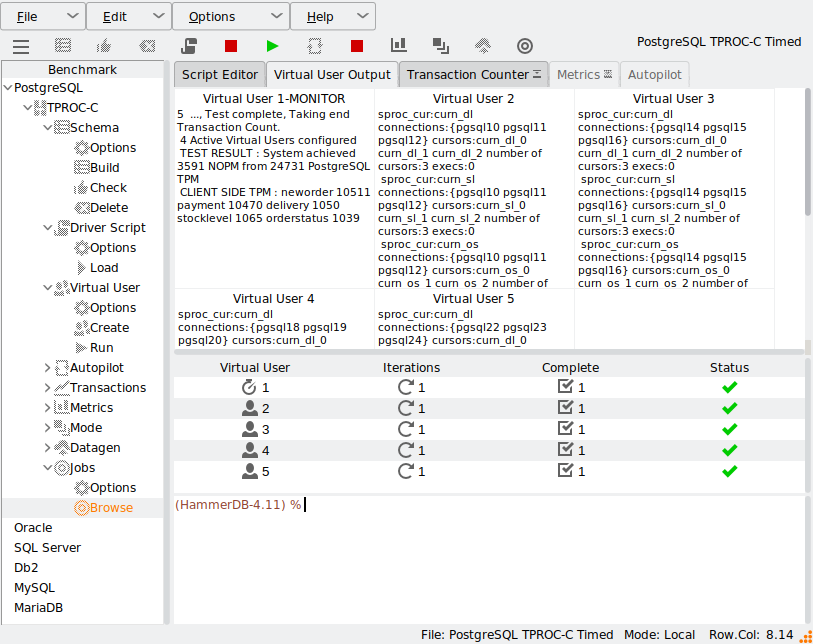Click the autopilot dashed-square toolbar icon

pyautogui.click(x=315, y=46)
